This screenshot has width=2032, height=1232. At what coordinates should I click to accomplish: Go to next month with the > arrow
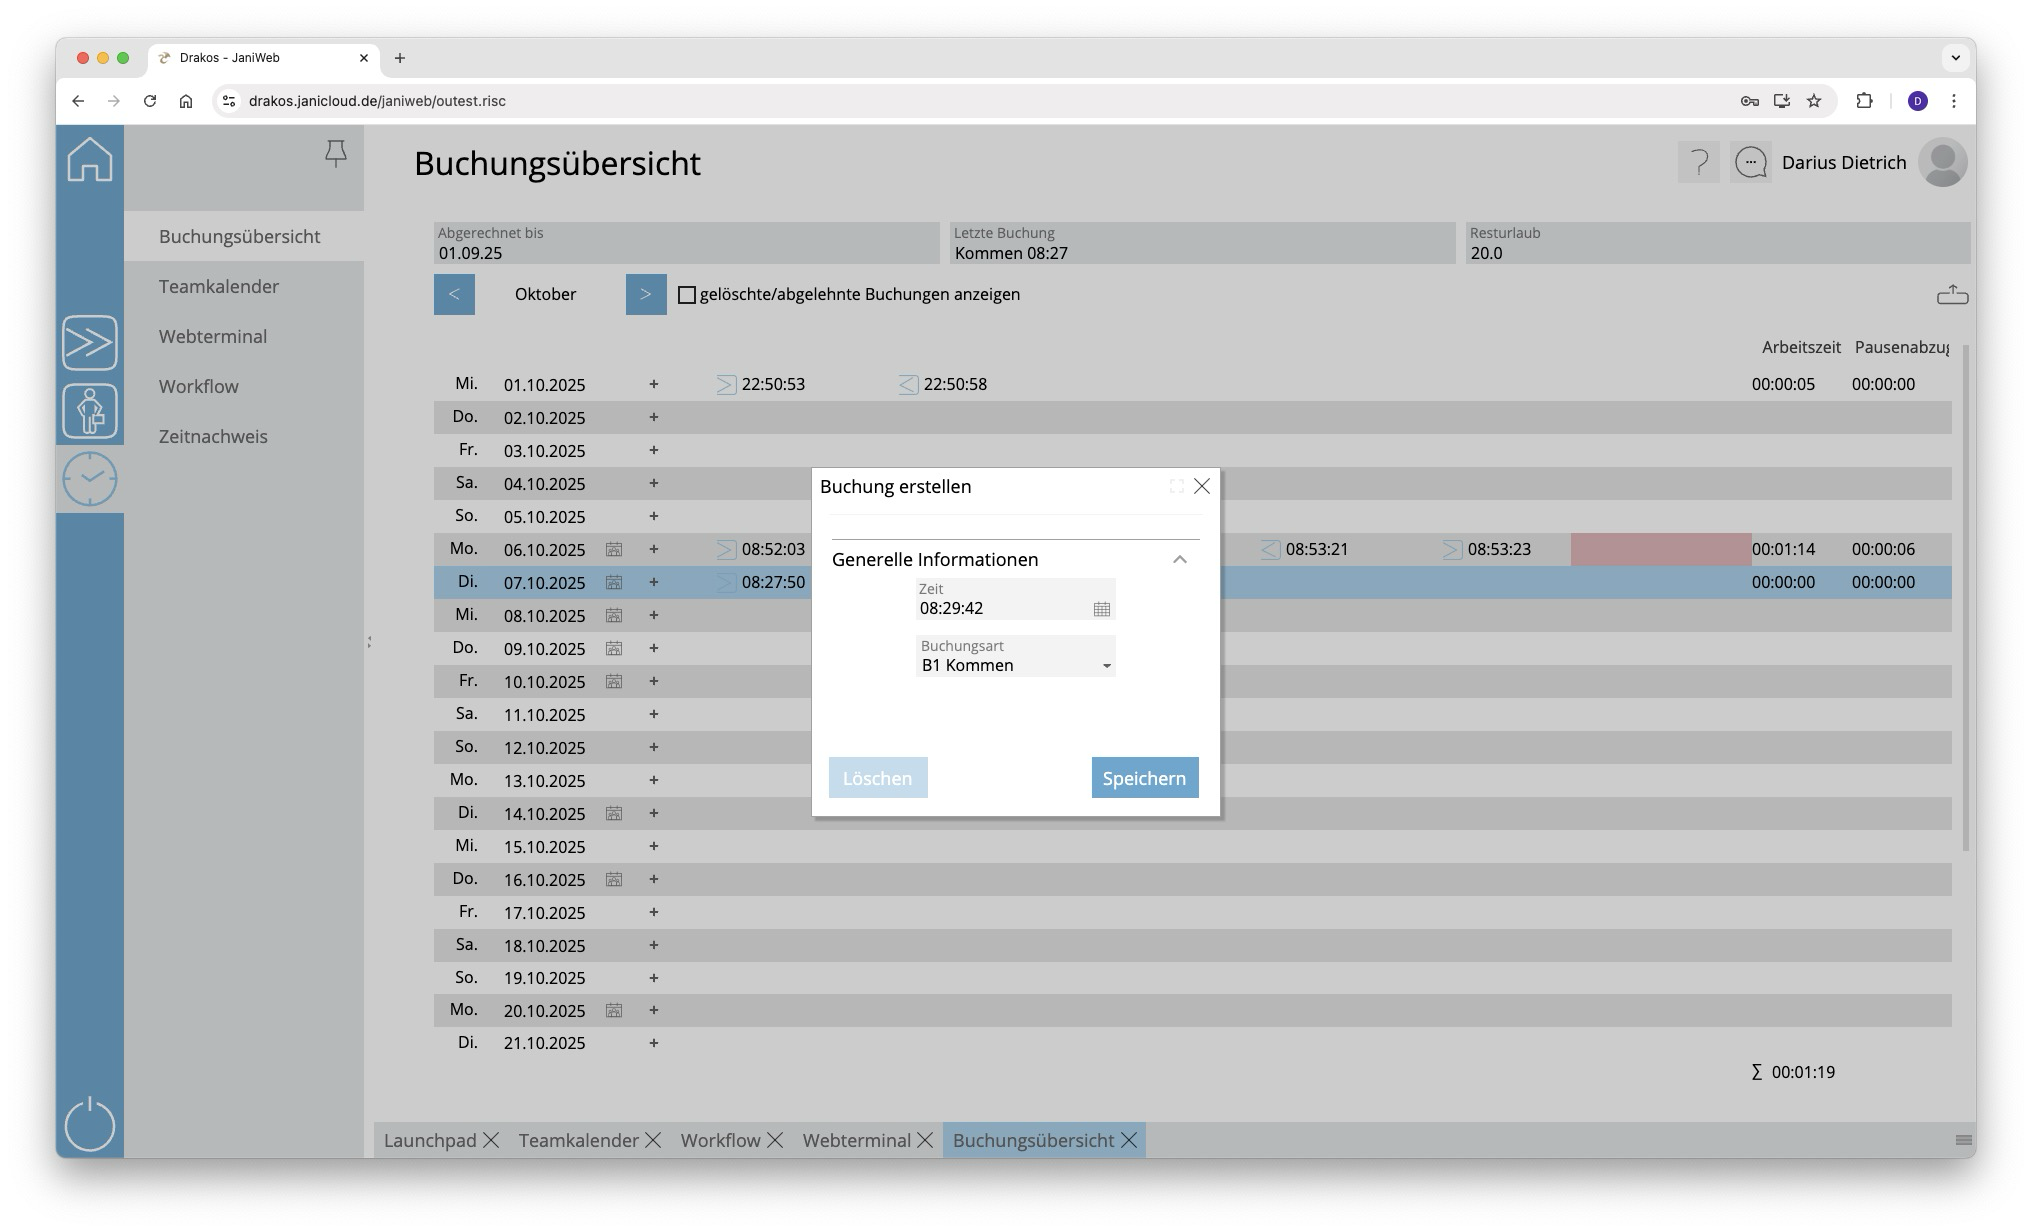646,294
